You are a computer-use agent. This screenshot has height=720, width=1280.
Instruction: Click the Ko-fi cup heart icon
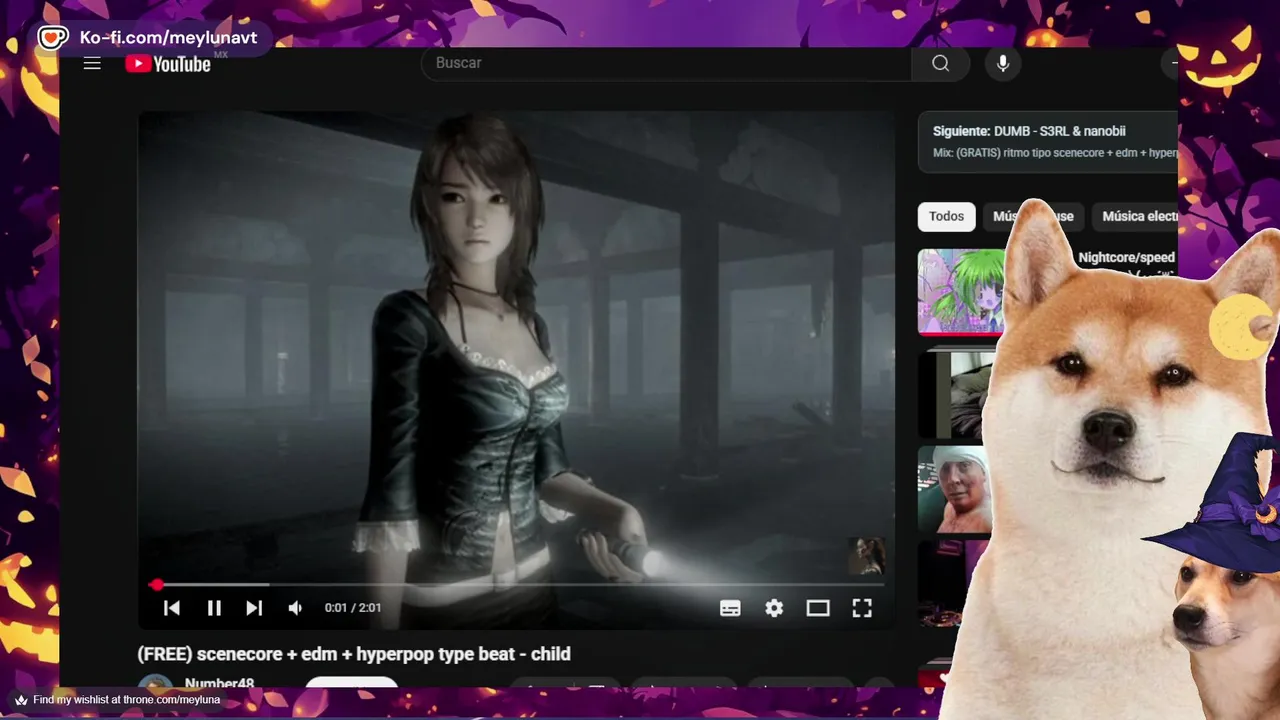click(53, 38)
